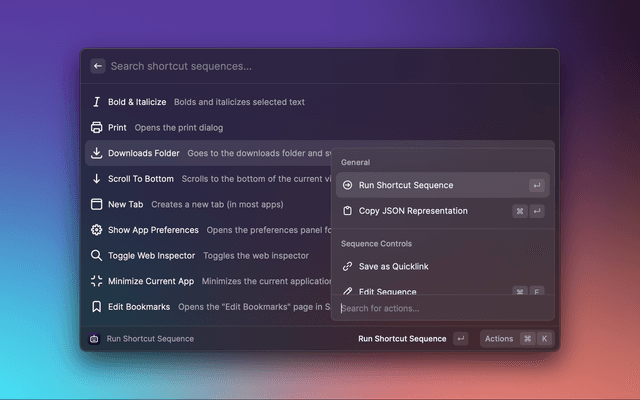The height and width of the screenshot is (400, 640).
Task: Select the Edit Bookmarks sequence
Action: 208,307
